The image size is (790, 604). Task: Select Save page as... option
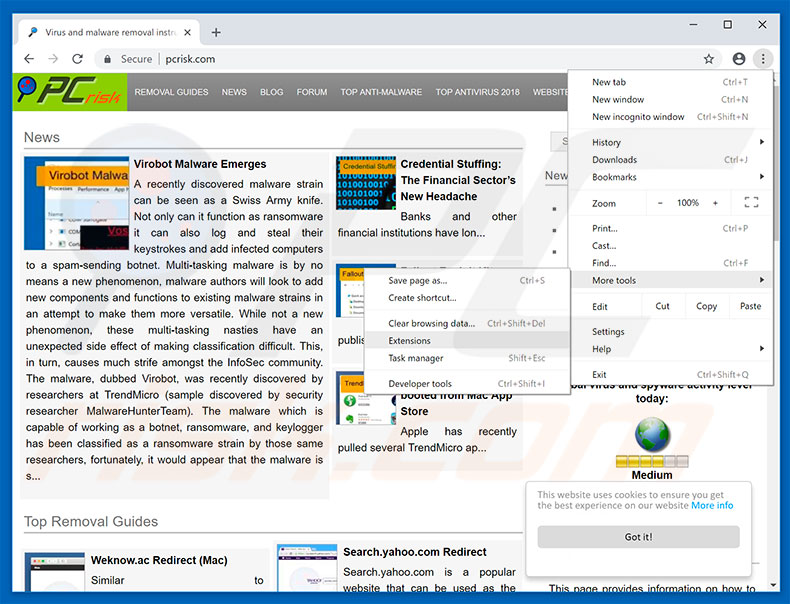[x=467, y=281]
